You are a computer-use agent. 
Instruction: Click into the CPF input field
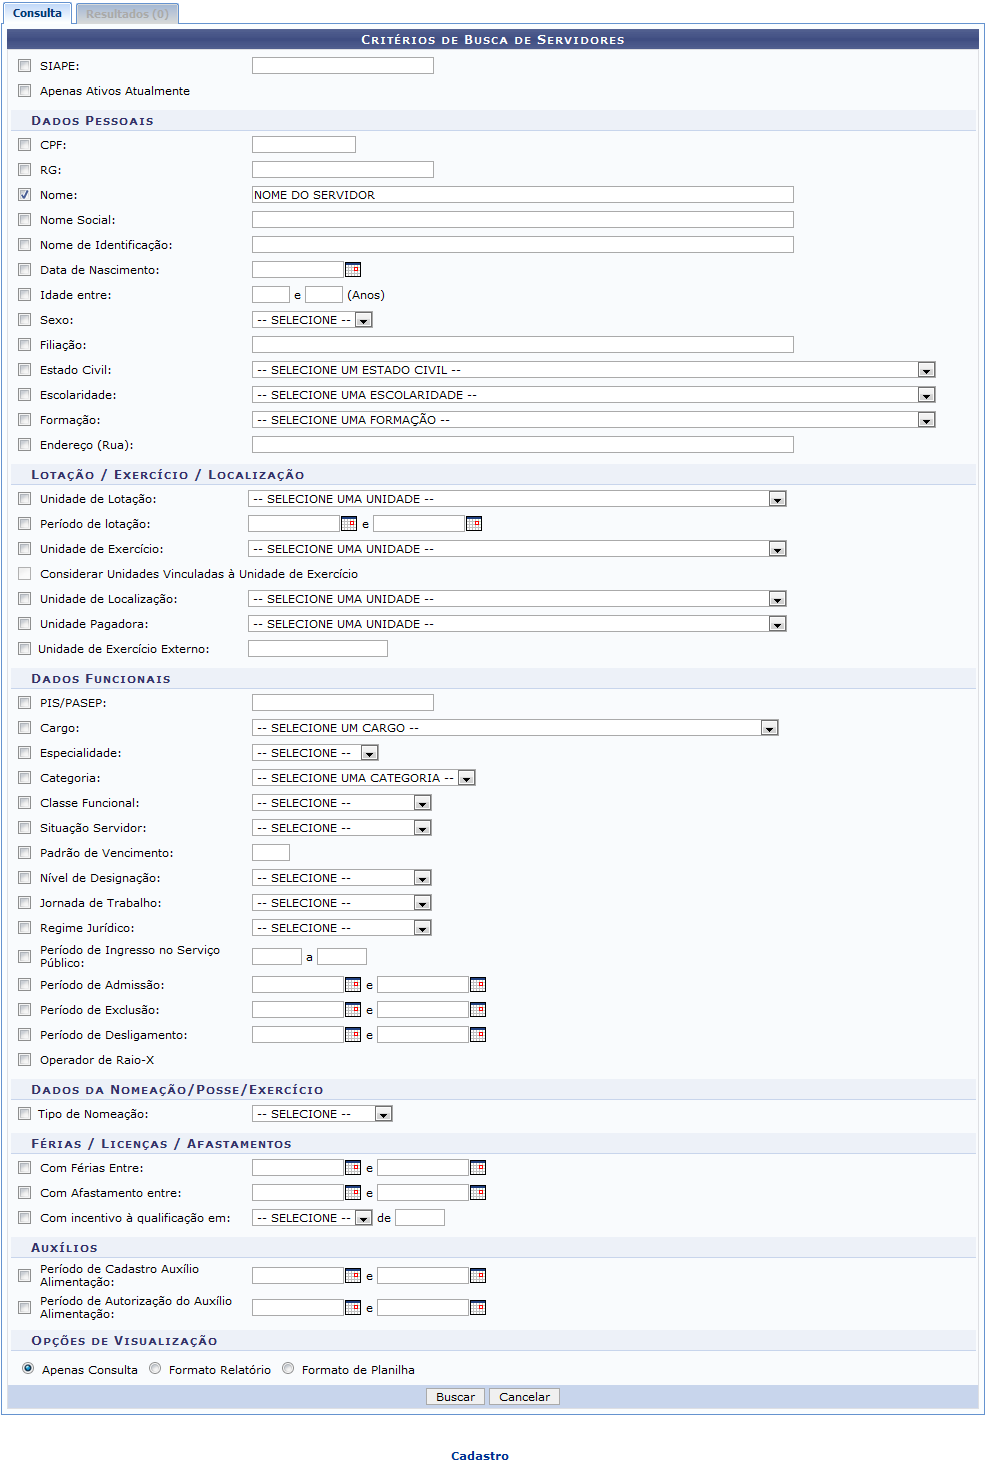click(x=304, y=145)
